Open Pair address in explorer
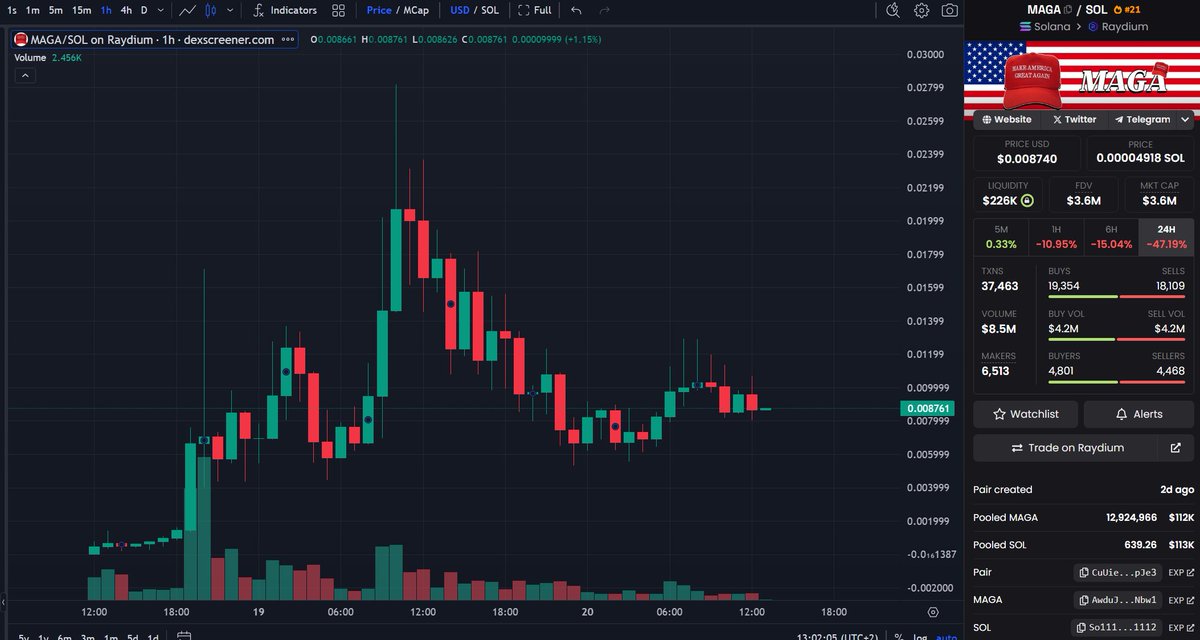This screenshot has width=1200, height=640. tap(1181, 573)
